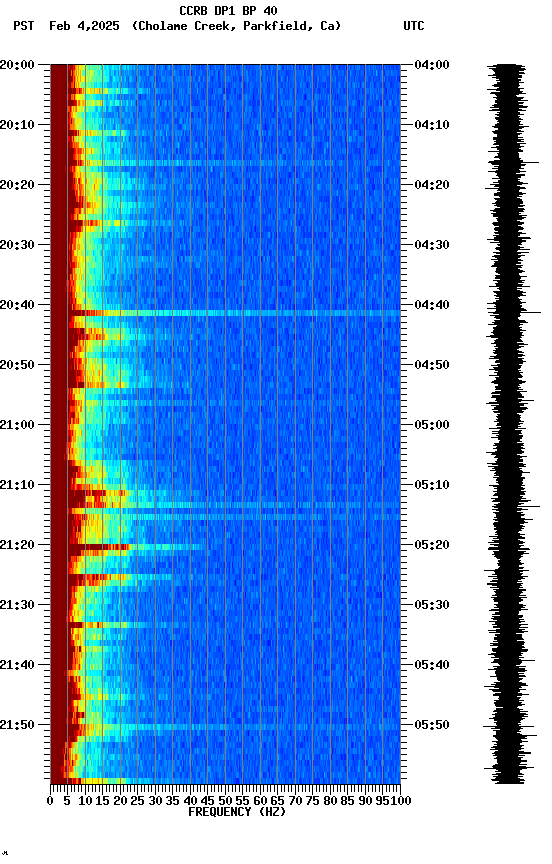Click the PST time label '20:20'

tap(17, 185)
